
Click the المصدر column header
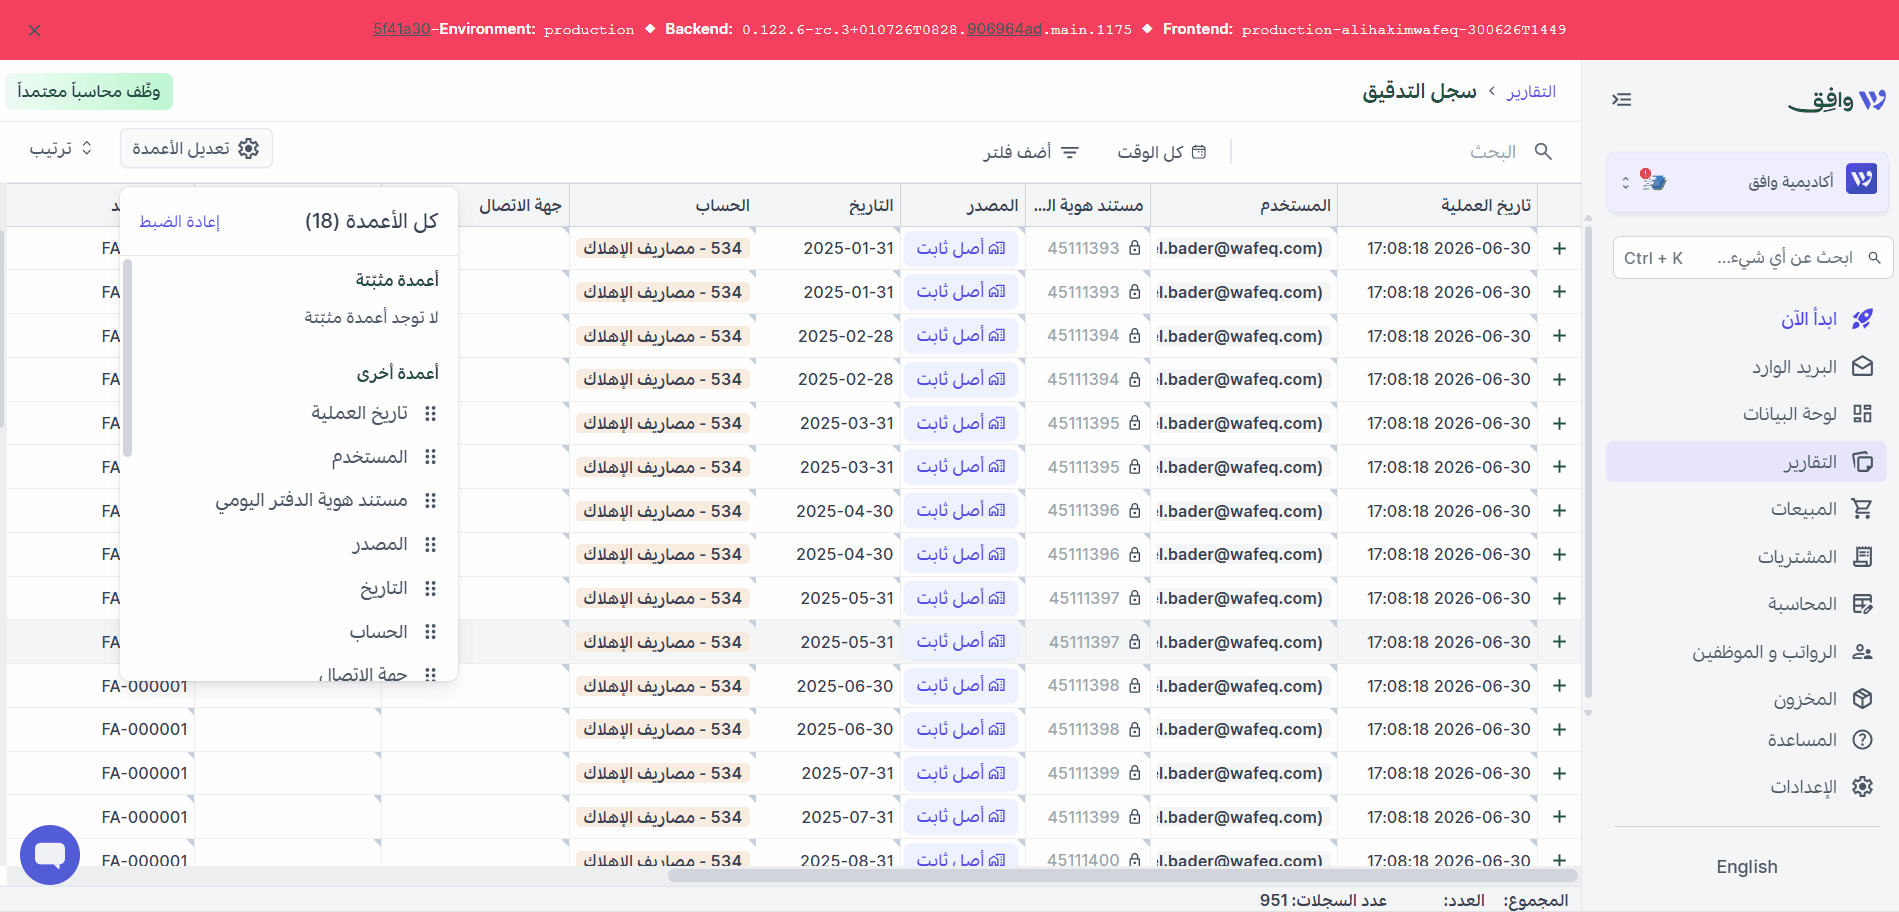tap(963, 205)
